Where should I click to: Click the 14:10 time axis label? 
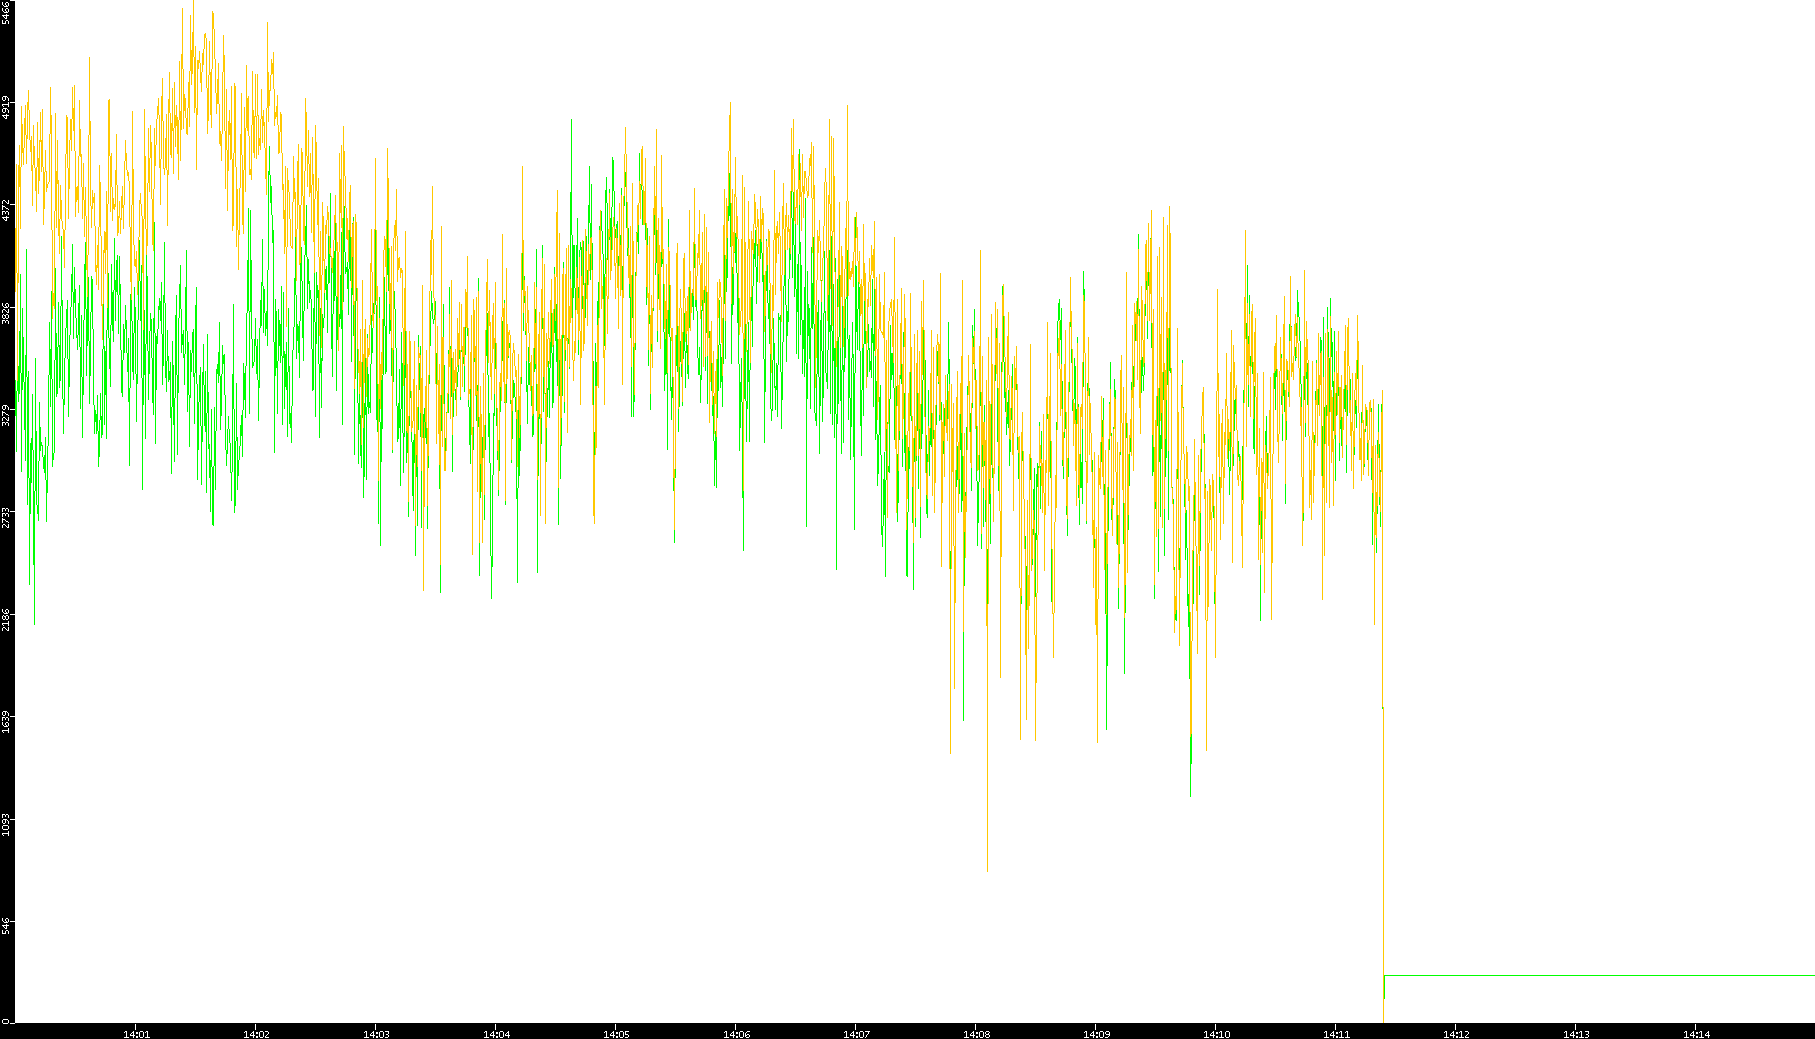point(1216,1034)
